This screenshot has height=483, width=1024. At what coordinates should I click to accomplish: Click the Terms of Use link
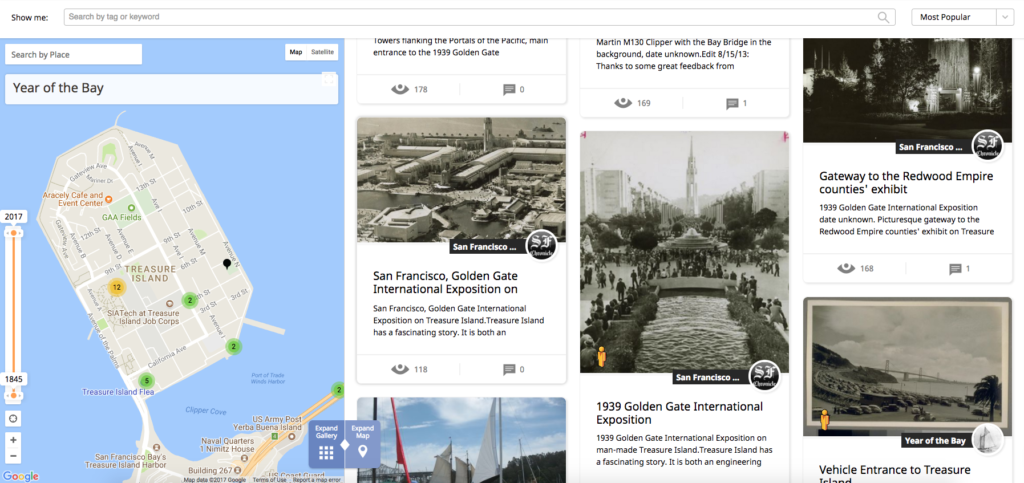click(269, 480)
